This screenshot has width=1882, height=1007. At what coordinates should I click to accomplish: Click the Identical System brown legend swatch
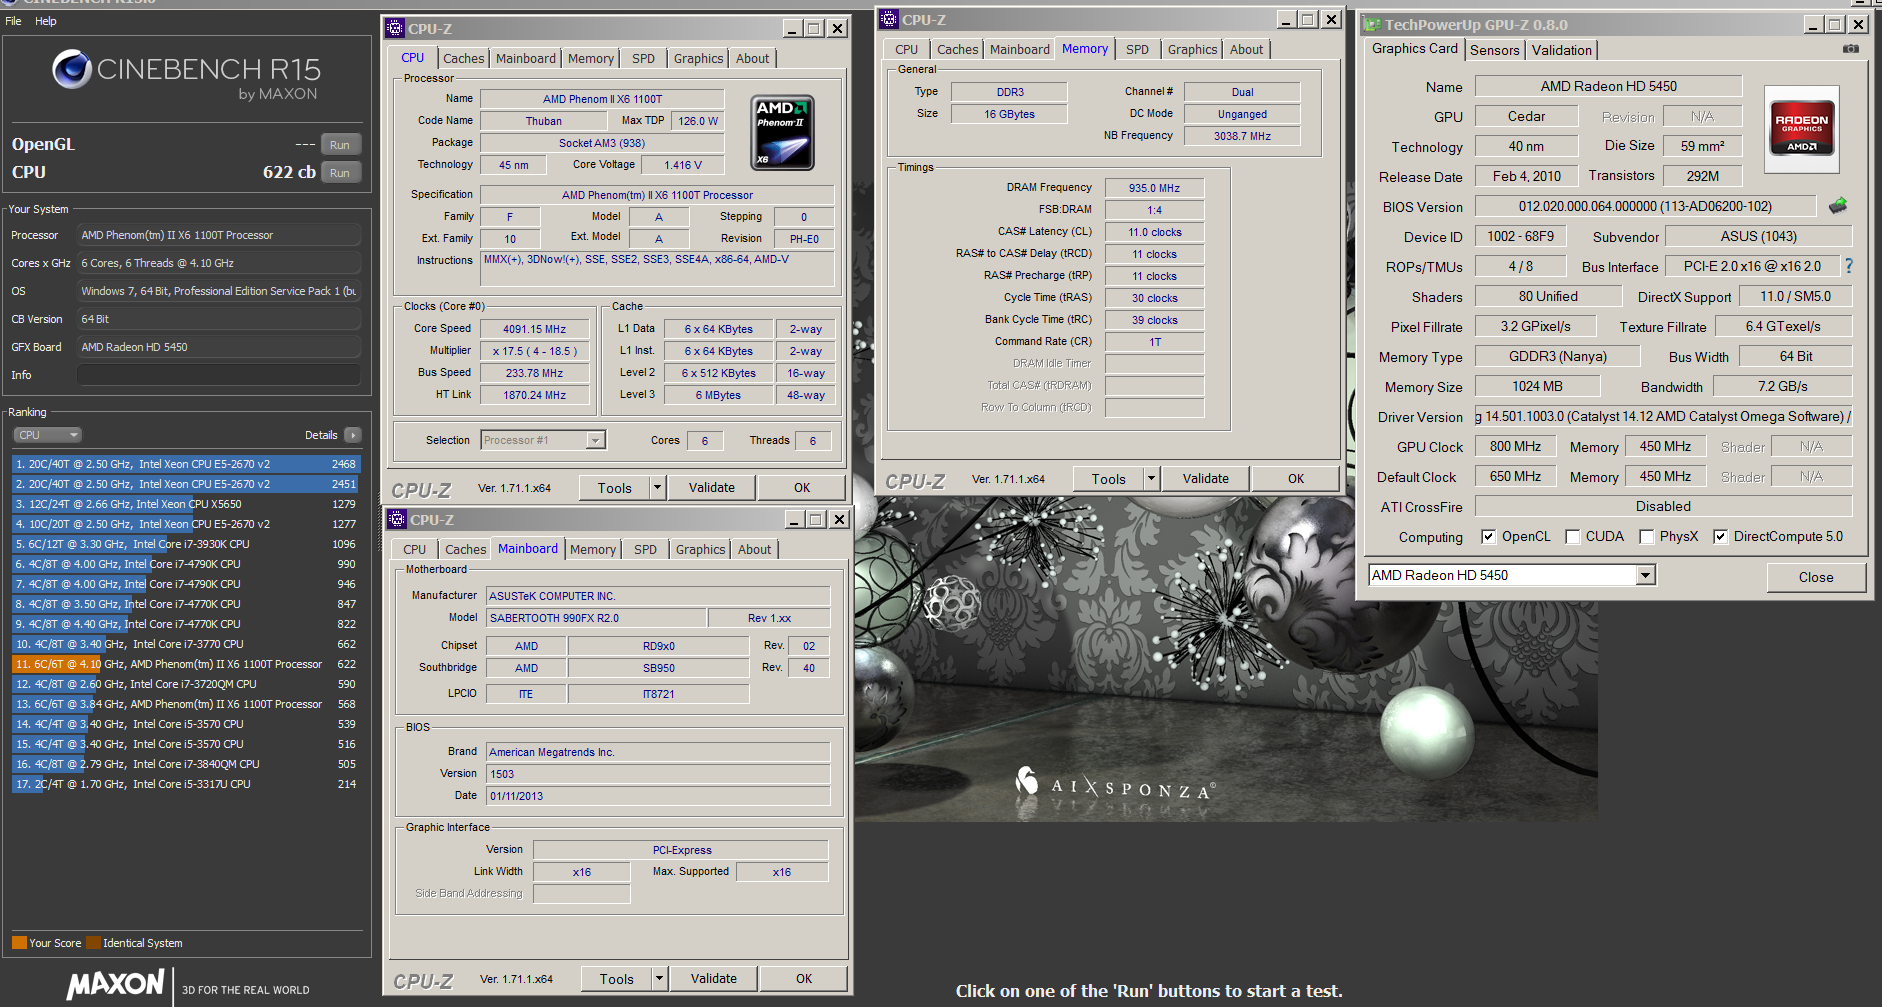pyautogui.click(x=93, y=943)
